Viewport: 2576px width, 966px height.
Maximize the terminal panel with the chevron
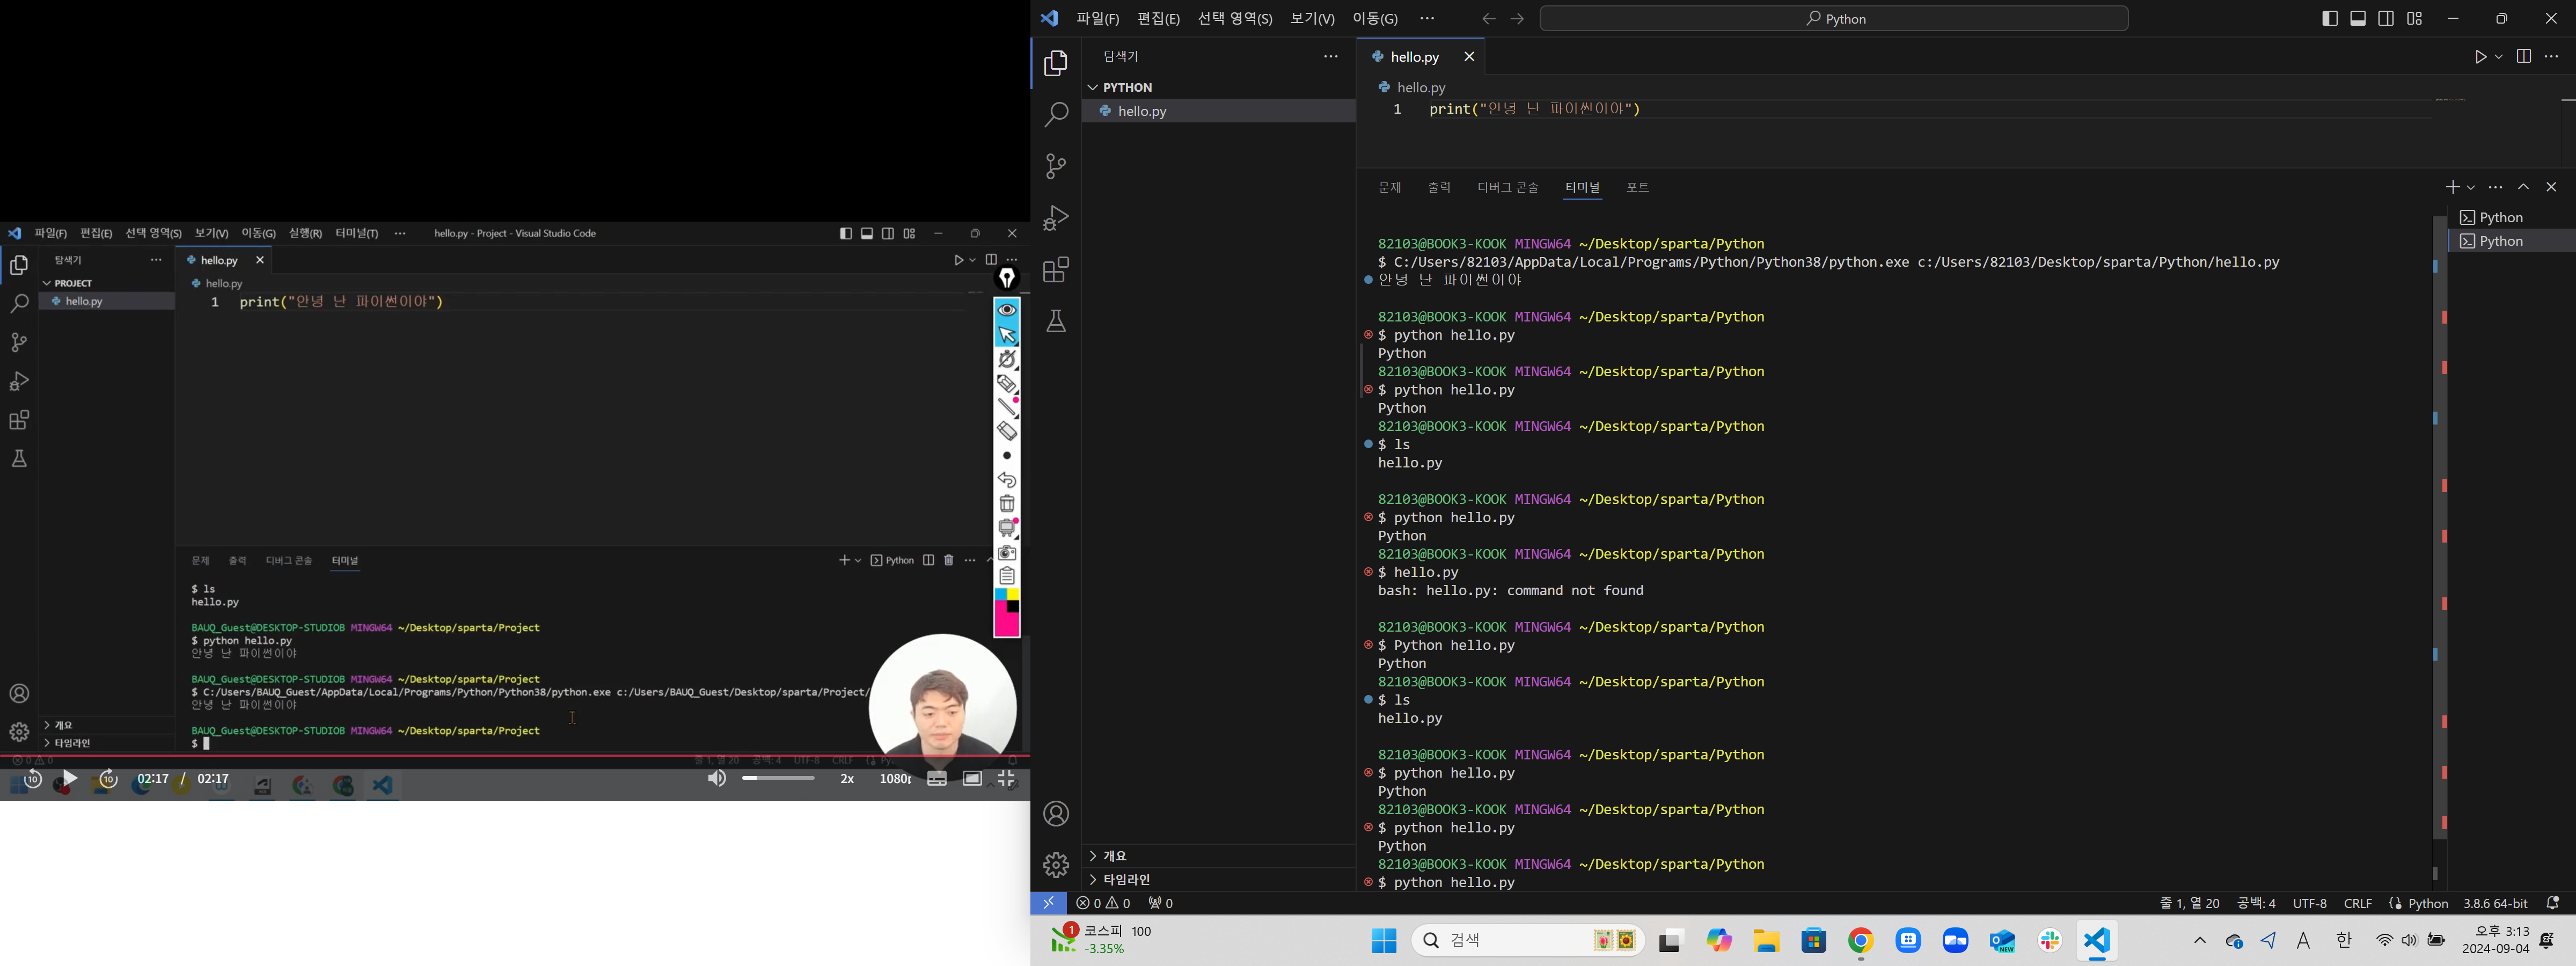2524,187
